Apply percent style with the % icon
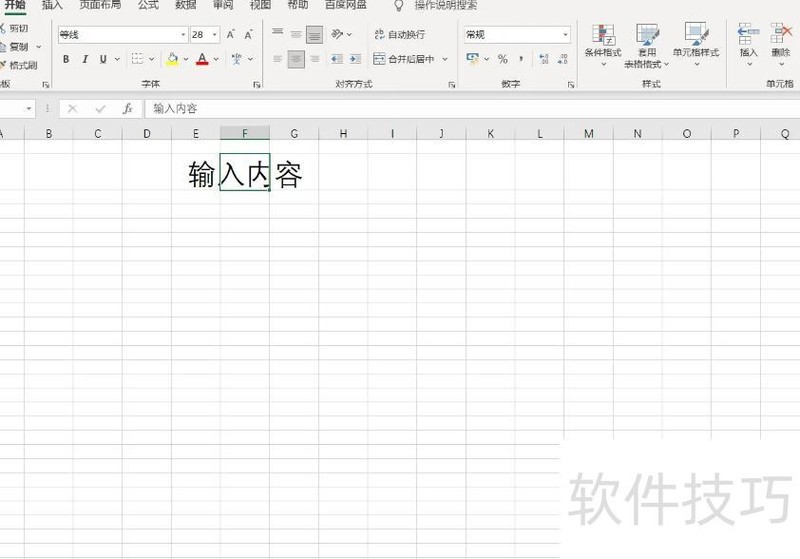Image resolution: width=800 pixels, height=559 pixels. pyautogui.click(x=503, y=59)
